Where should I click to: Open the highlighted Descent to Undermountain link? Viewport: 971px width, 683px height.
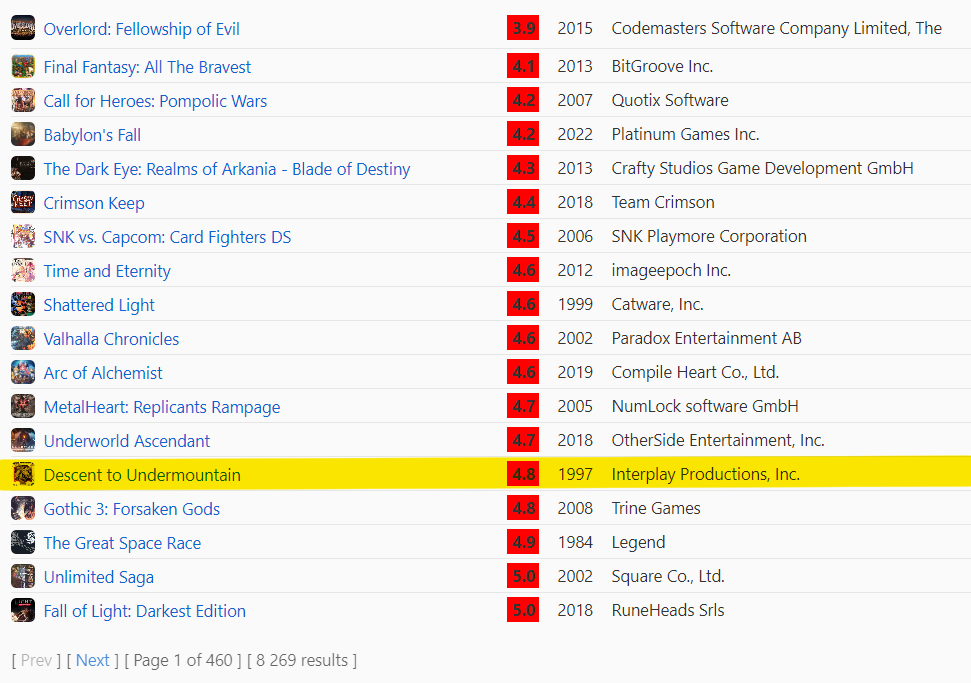tap(142, 476)
